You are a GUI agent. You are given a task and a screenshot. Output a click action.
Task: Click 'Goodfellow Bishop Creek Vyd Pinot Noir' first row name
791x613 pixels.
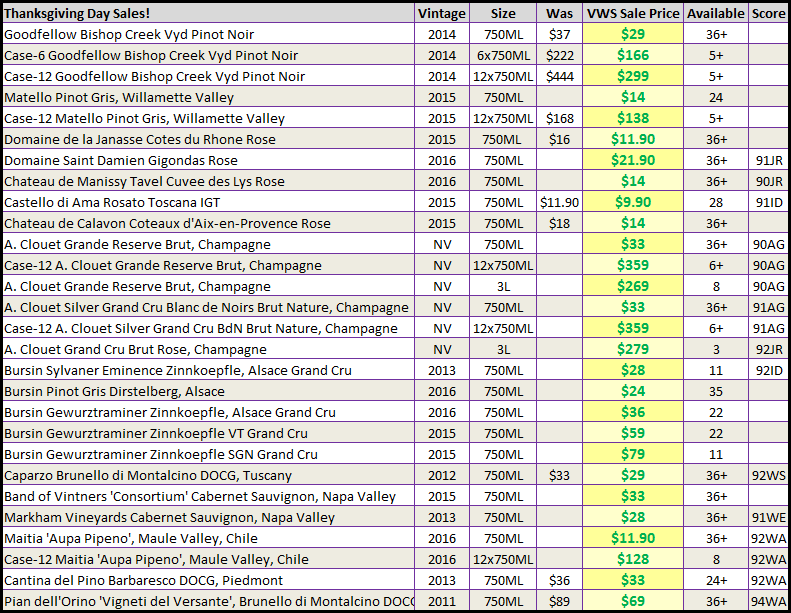129,34
